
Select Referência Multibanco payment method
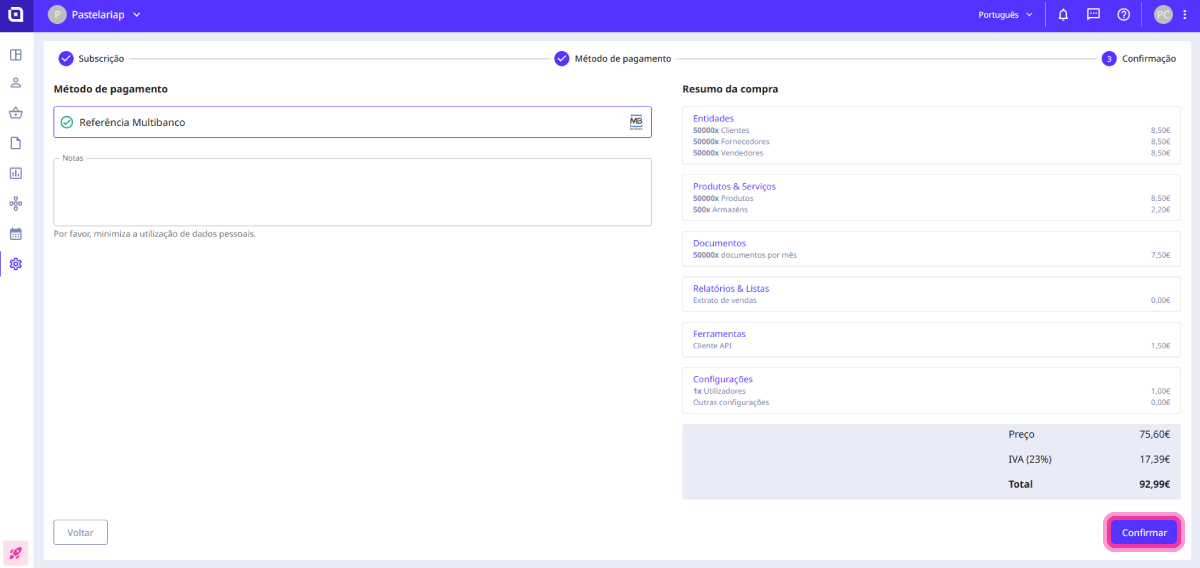pos(352,122)
